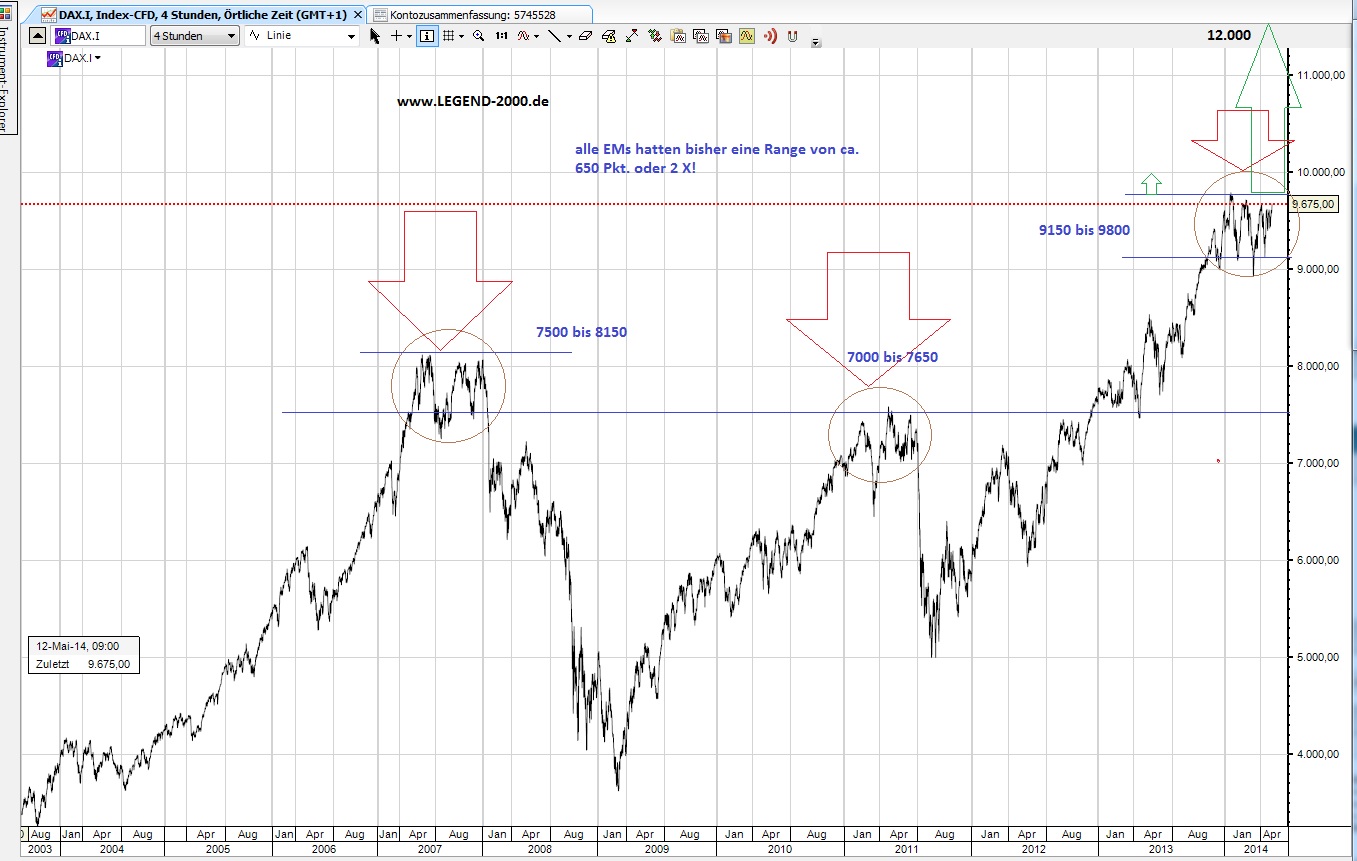This screenshot has height=861, width=1357.
Task: Click the delete-all-drawings eraser icon with warning sign
Action: pyautogui.click(x=609, y=36)
